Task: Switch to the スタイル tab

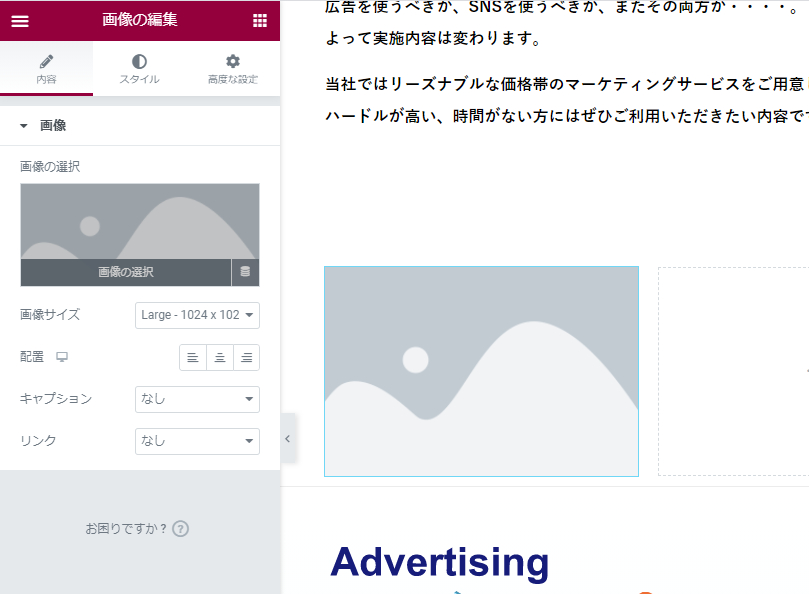Action: point(139,68)
